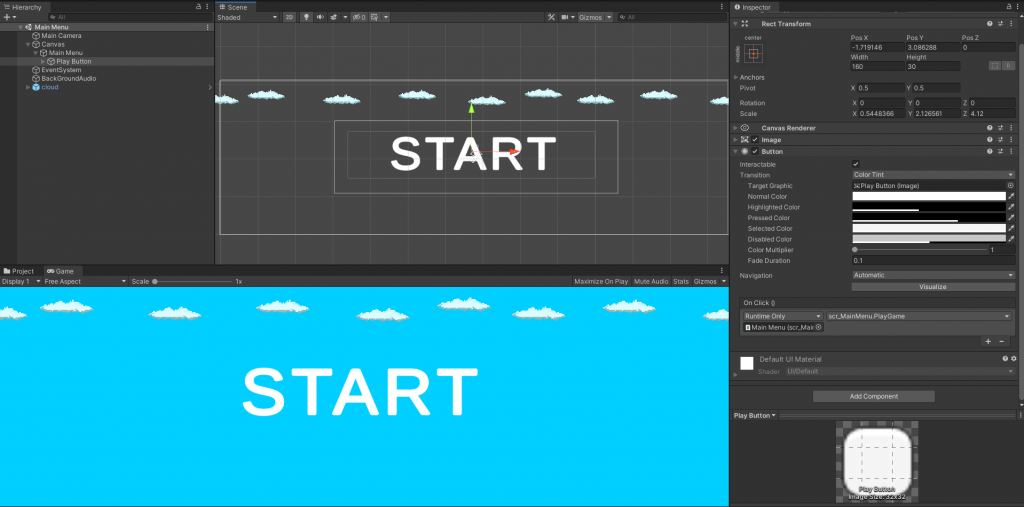Pick Normal Color with the eyedropper

1011,196
